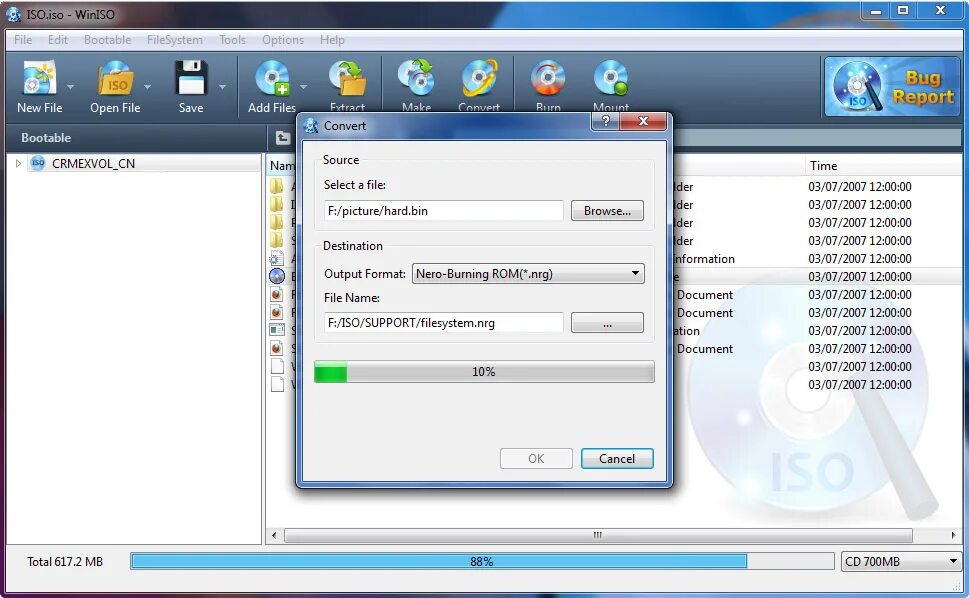Open the Save dropdown arrow
969x598 pixels.
[222, 86]
